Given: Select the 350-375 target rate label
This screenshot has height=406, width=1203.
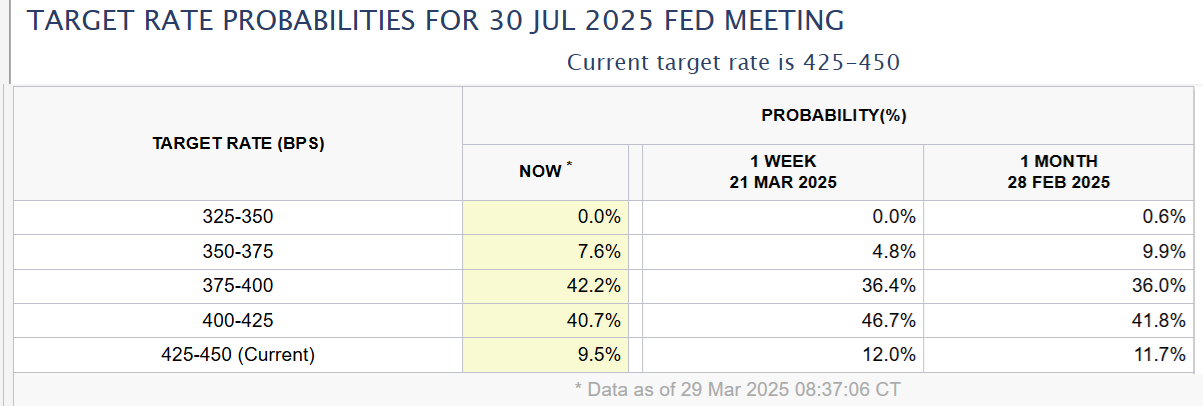Looking at the screenshot, I should point(238,251).
